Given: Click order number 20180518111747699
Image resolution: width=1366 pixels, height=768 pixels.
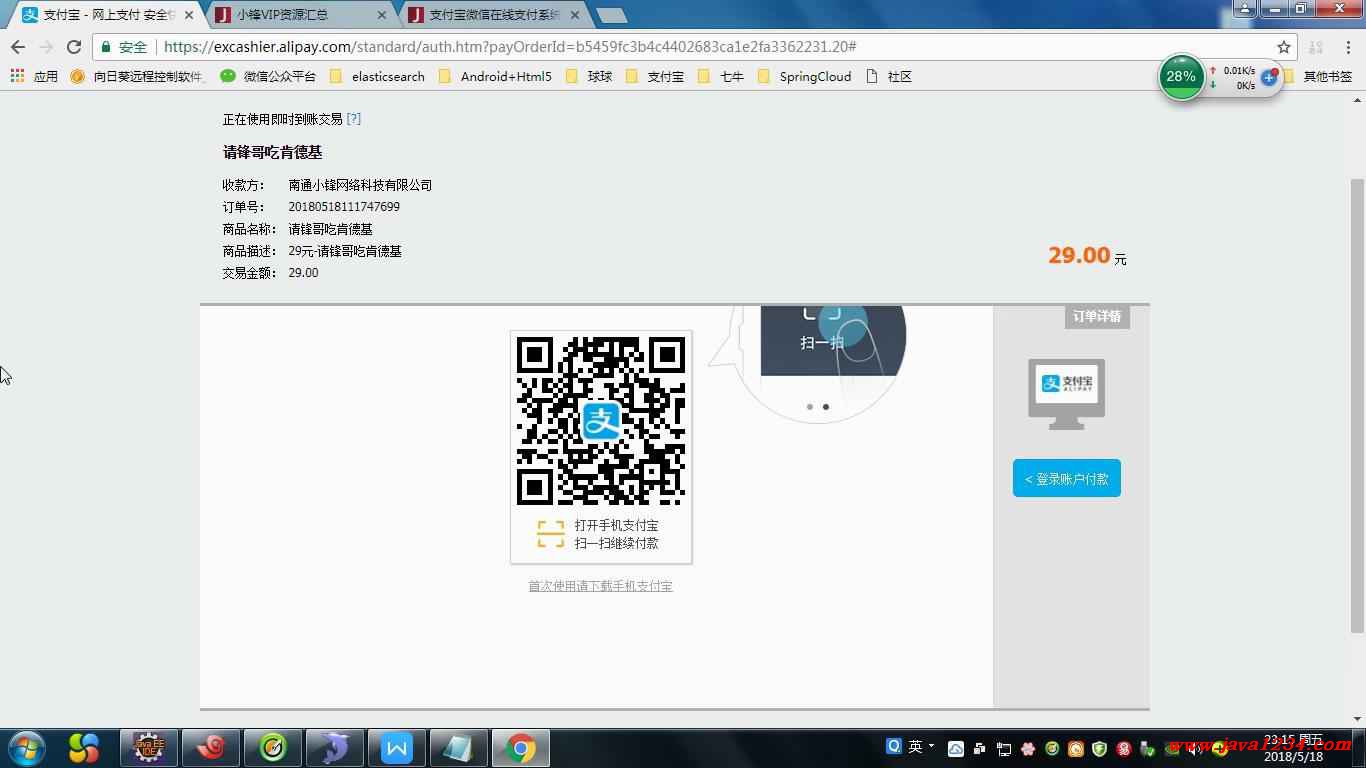Looking at the screenshot, I should point(344,207).
